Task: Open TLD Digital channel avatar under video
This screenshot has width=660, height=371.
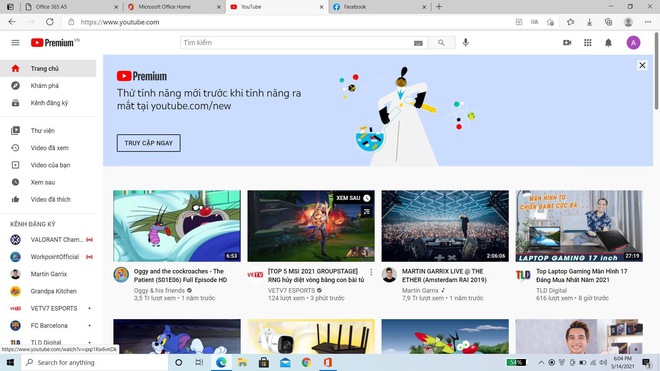Action: click(x=523, y=275)
